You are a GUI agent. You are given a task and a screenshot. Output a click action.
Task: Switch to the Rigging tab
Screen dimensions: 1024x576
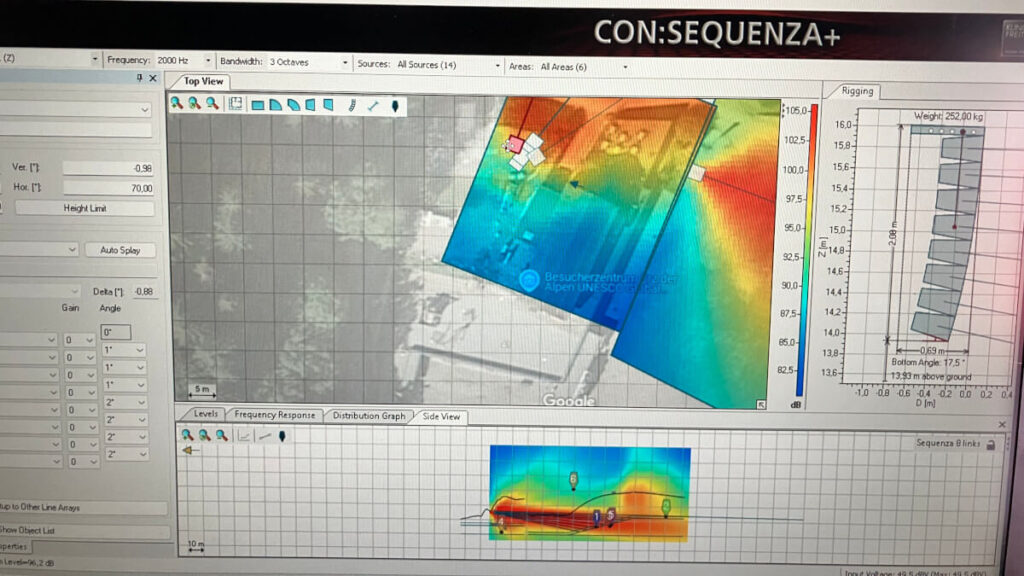(857, 91)
